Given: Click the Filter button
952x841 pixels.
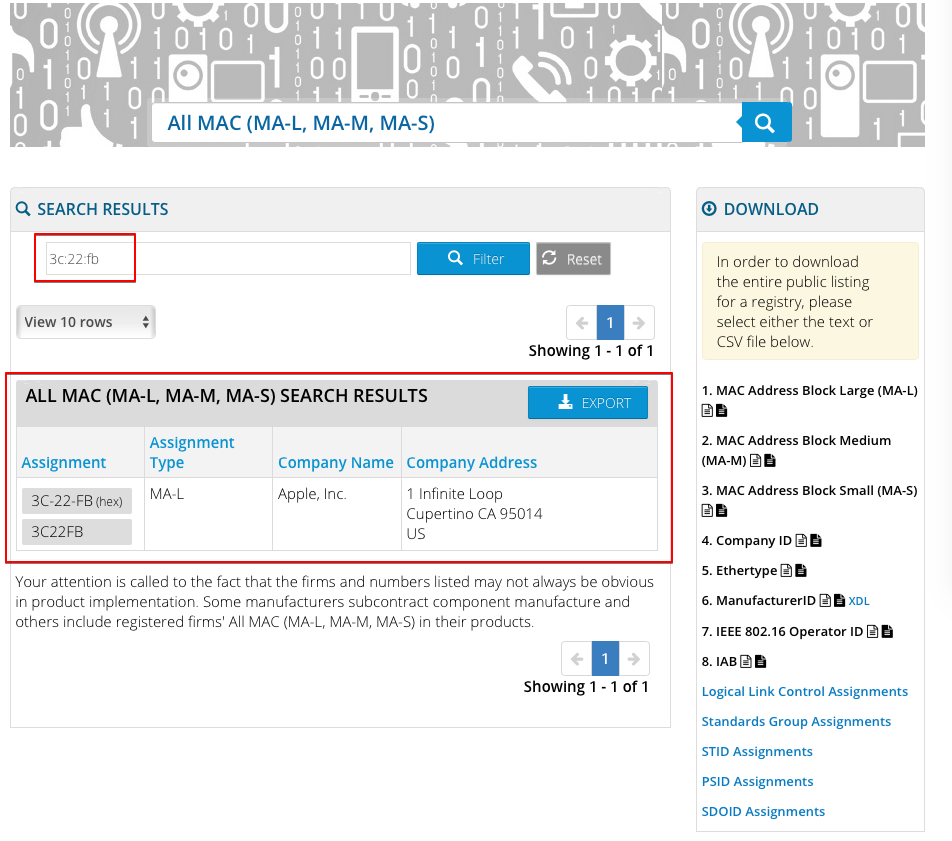Looking at the screenshot, I should click(x=473, y=259).
